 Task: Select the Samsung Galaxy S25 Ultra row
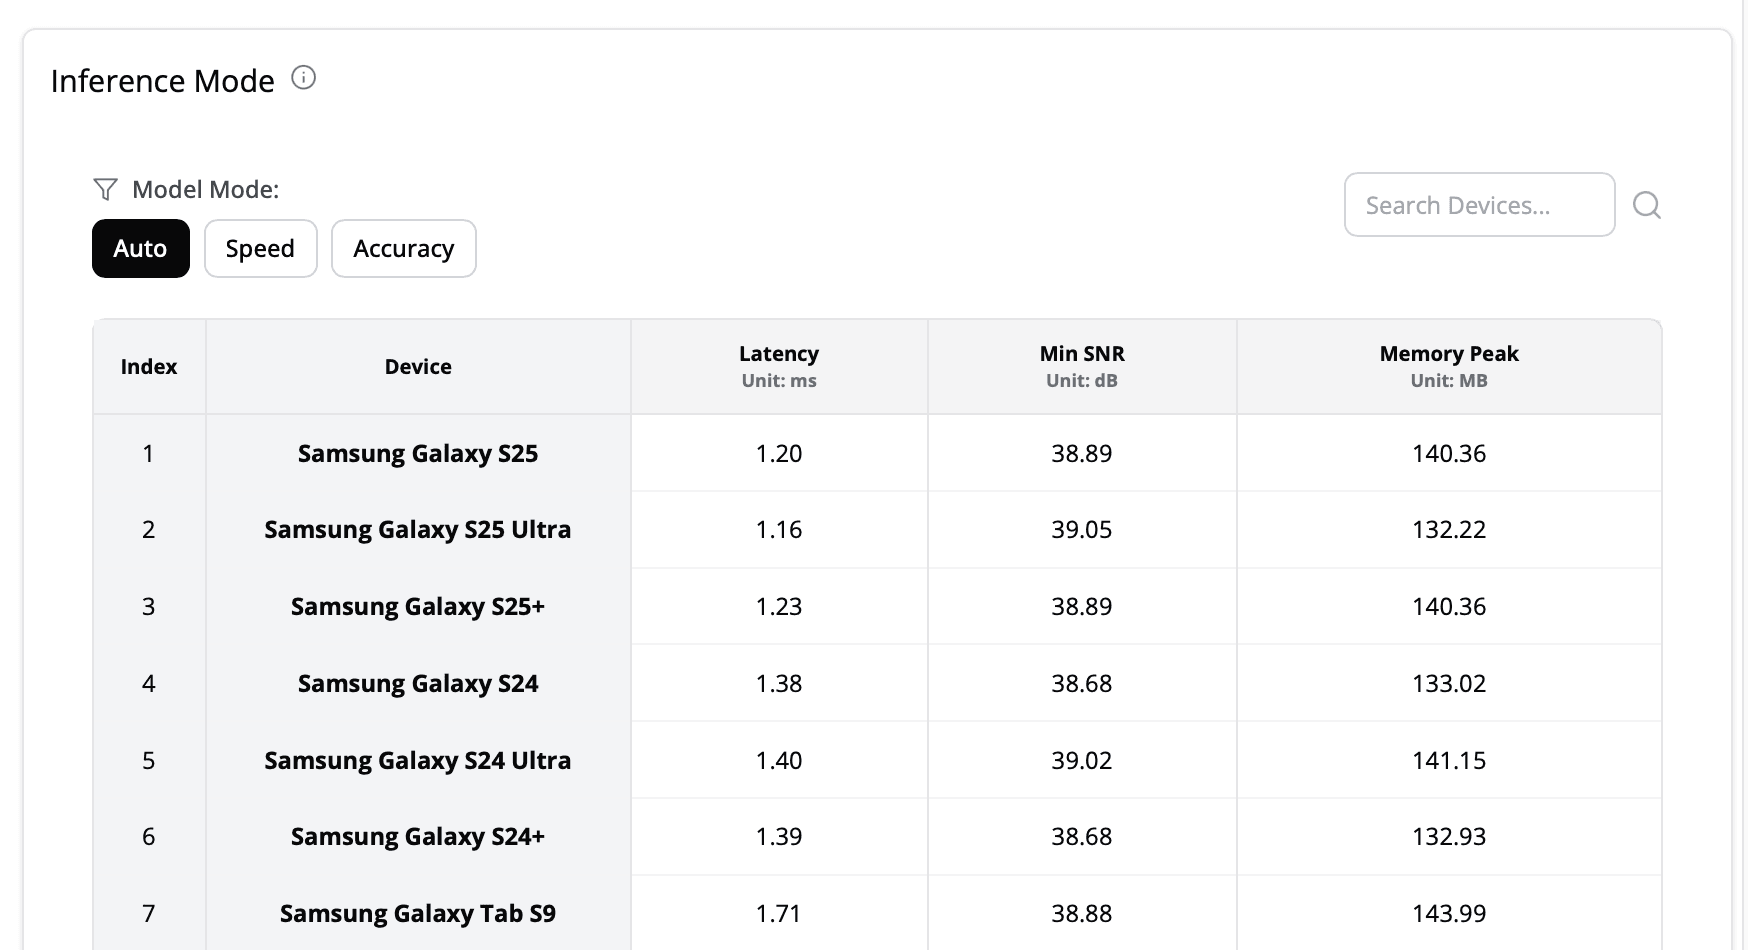coord(417,530)
